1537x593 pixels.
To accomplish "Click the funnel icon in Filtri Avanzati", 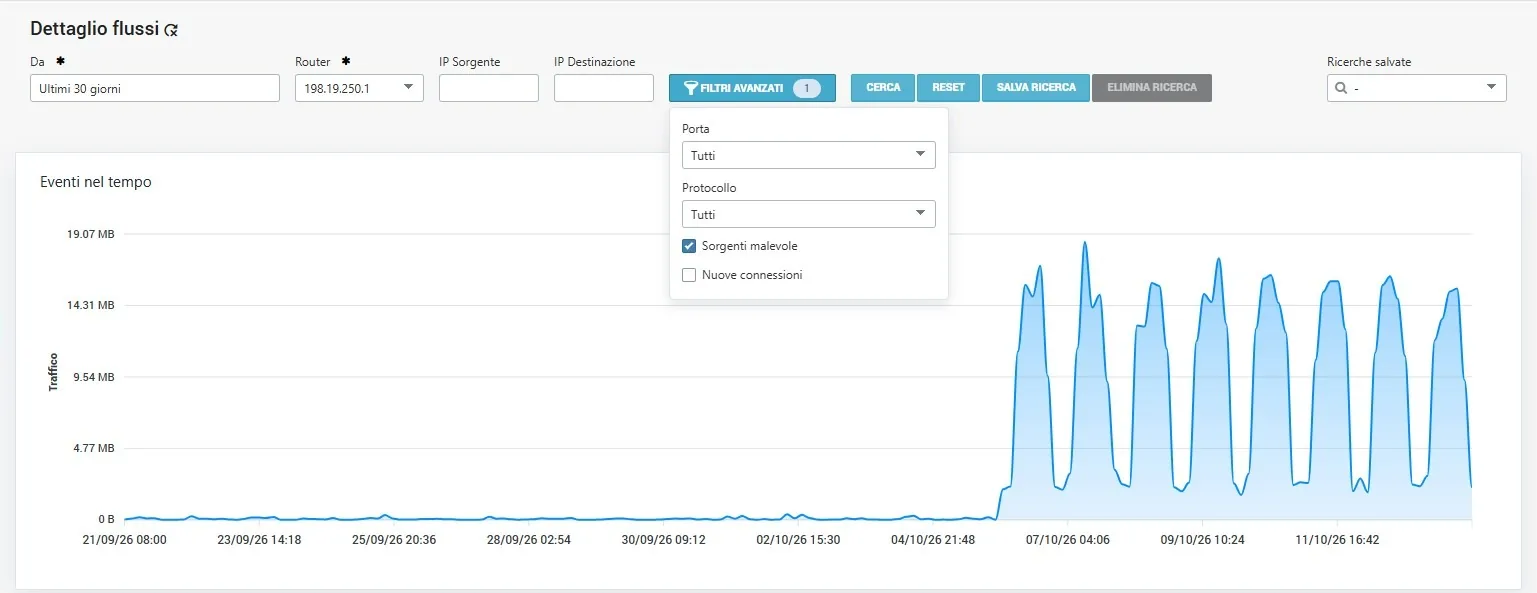I will point(690,88).
